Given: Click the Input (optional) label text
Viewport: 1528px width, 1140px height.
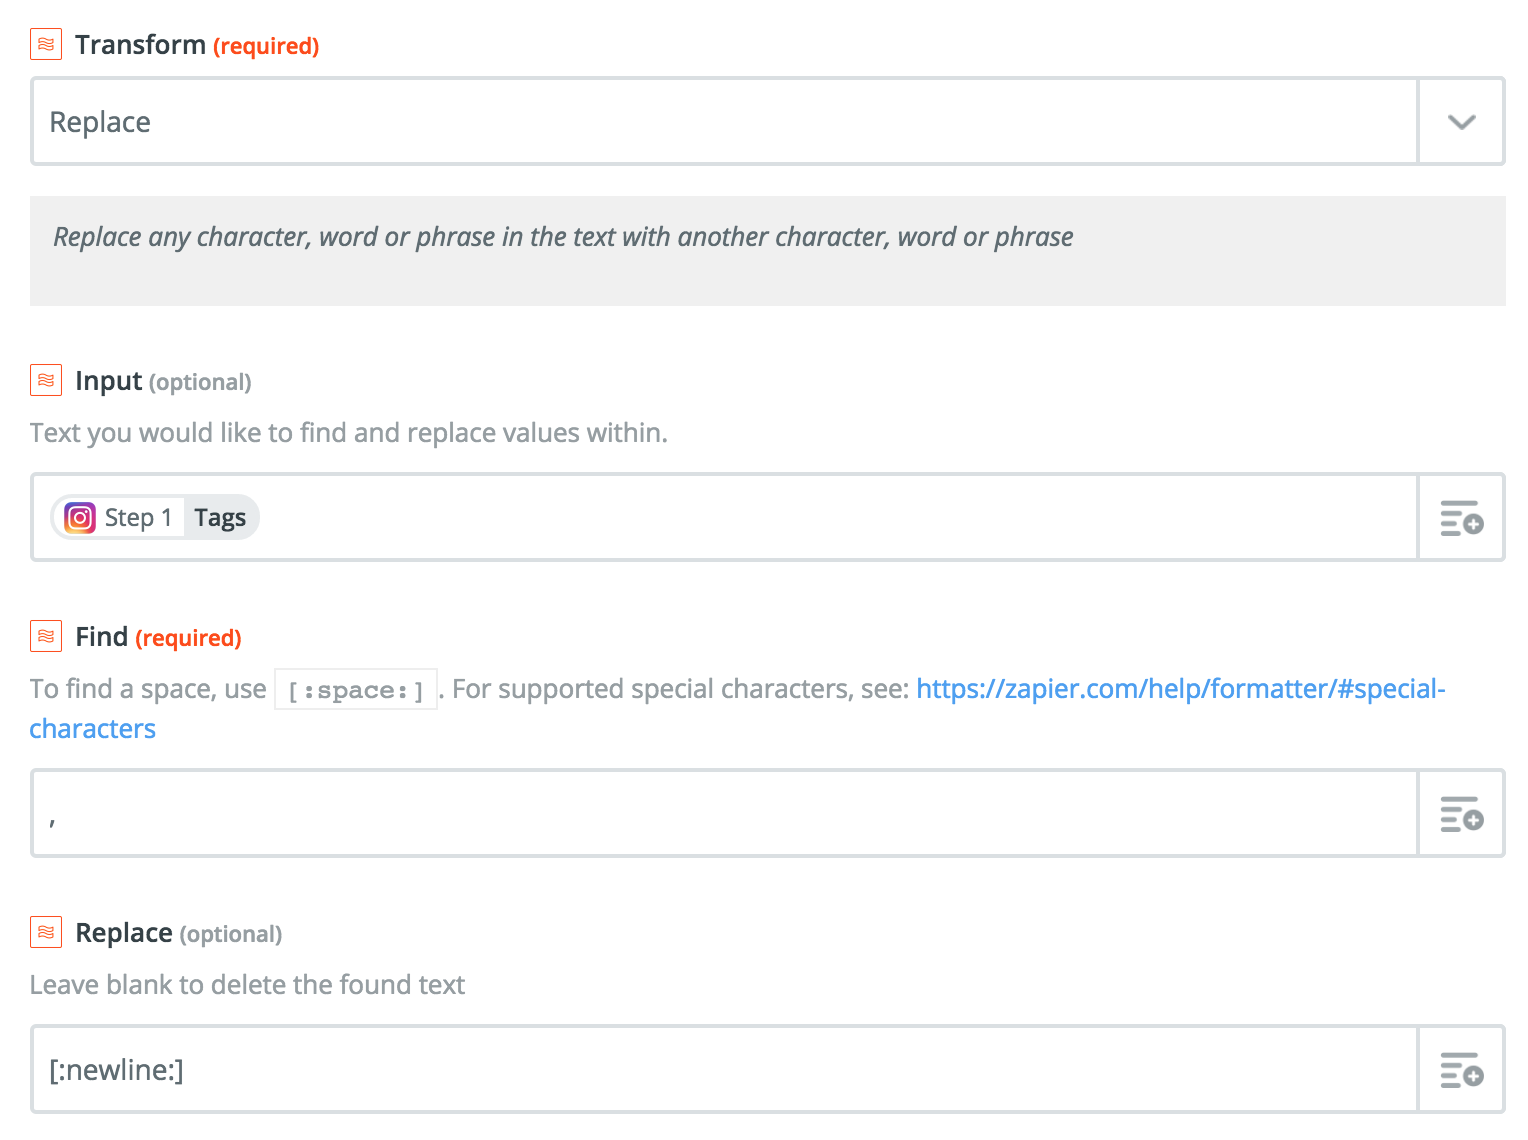Looking at the screenshot, I should (x=163, y=381).
